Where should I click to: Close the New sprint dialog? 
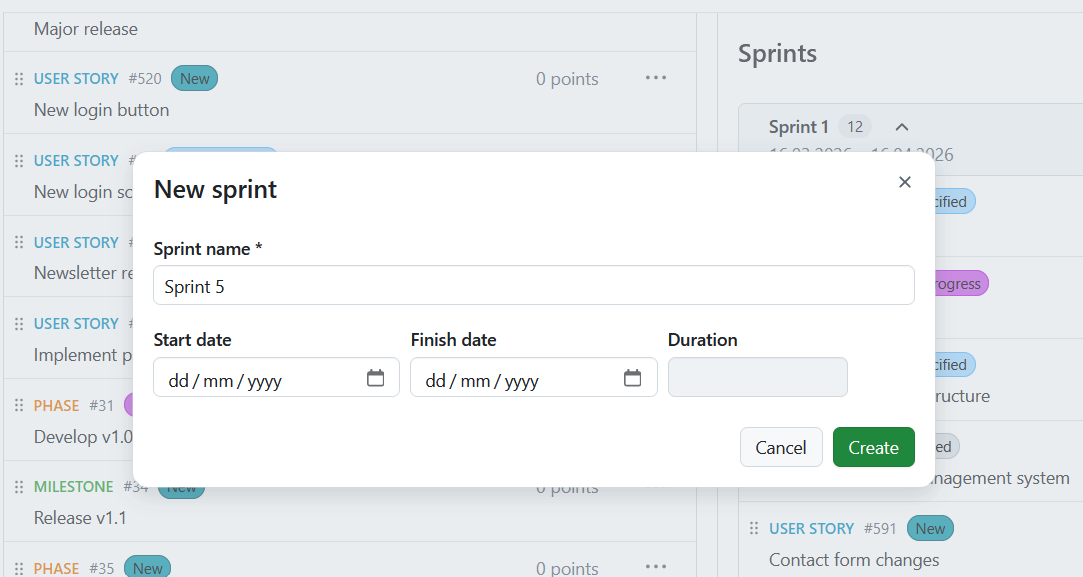click(904, 182)
